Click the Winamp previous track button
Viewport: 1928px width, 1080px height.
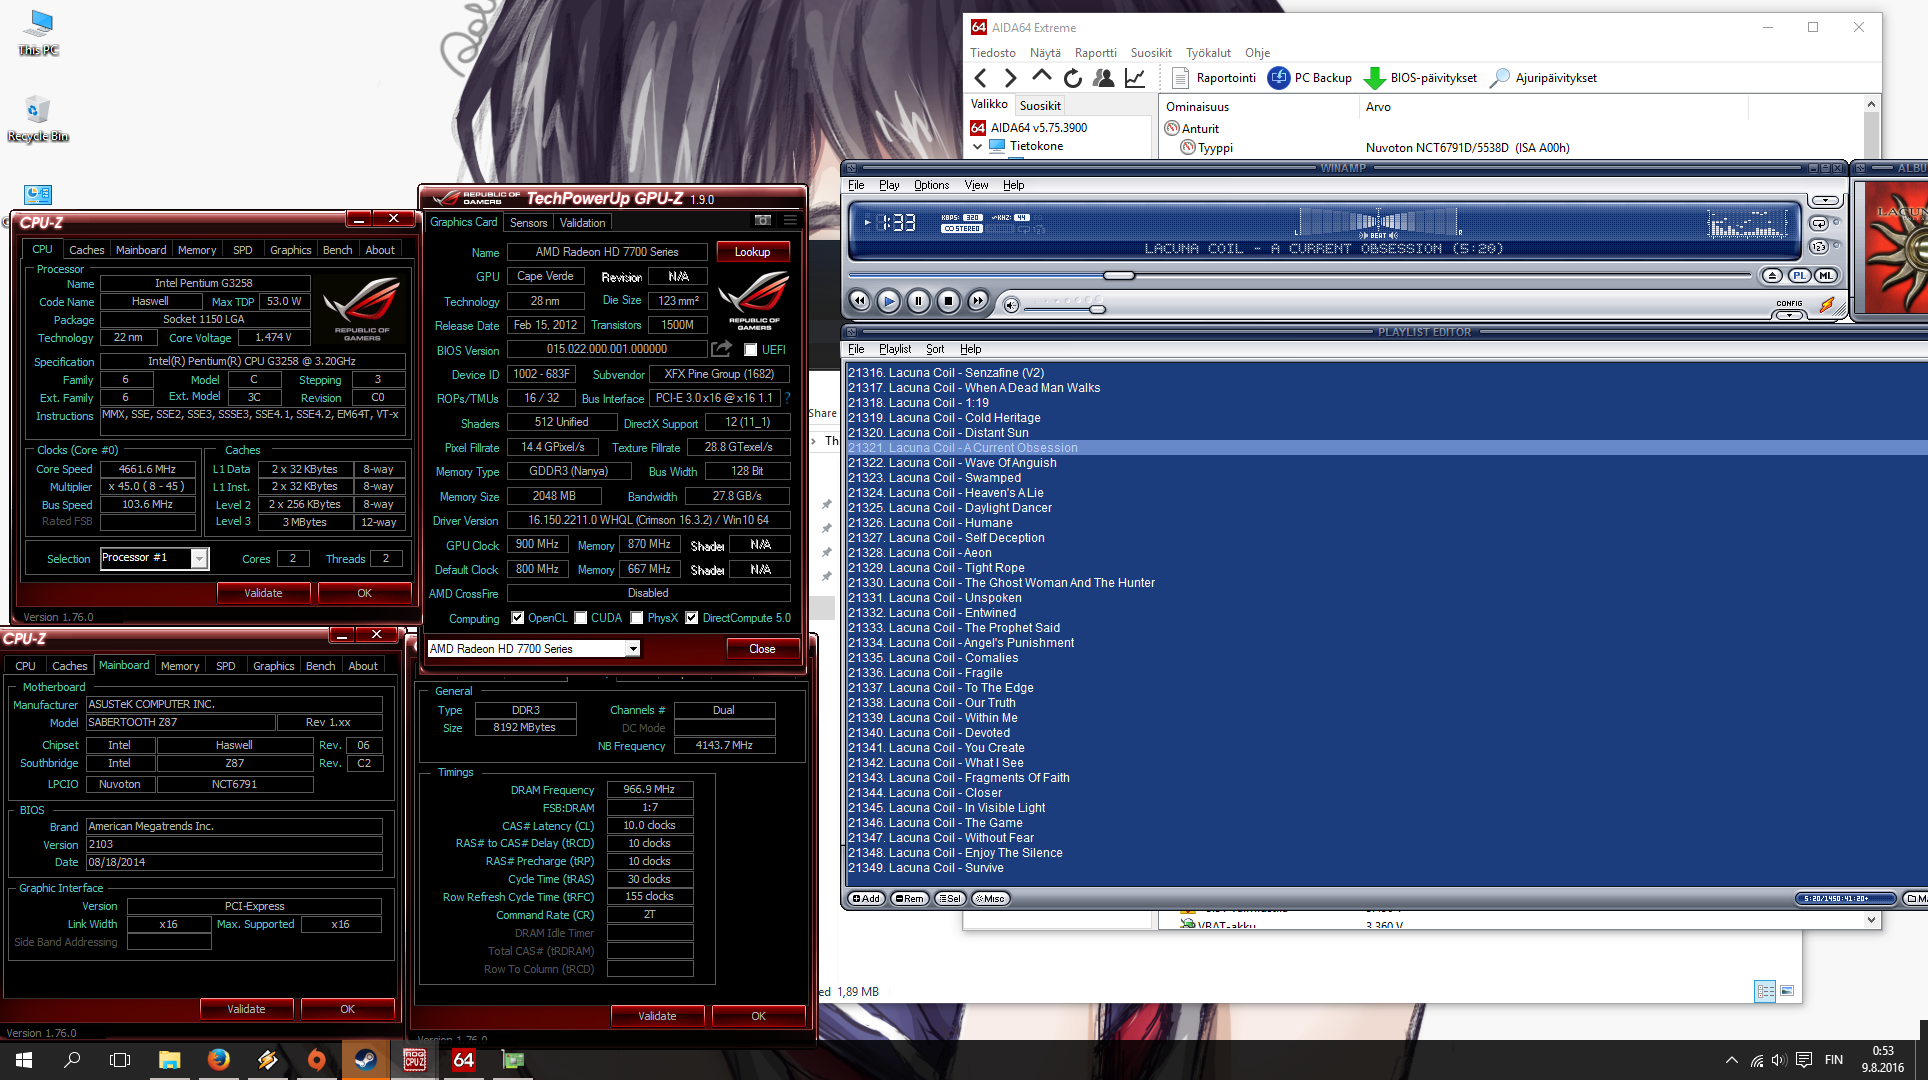point(859,301)
